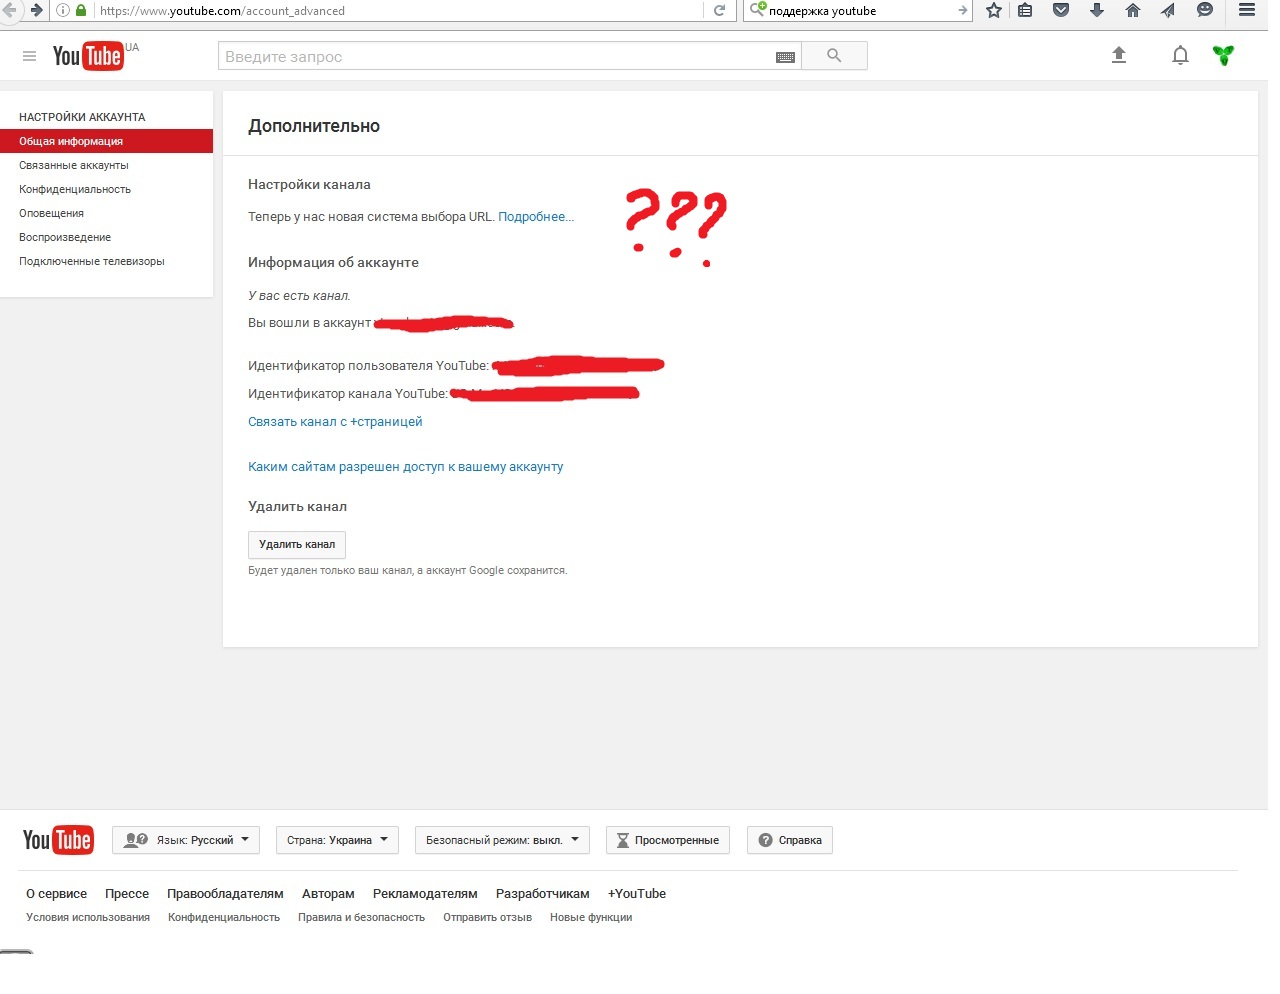Reload the page with the refresh icon
1280x994 pixels.
pyautogui.click(x=719, y=11)
